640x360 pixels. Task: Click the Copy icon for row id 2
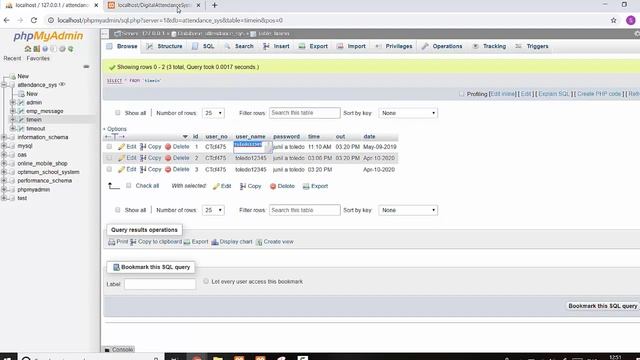tap(143, 158)
